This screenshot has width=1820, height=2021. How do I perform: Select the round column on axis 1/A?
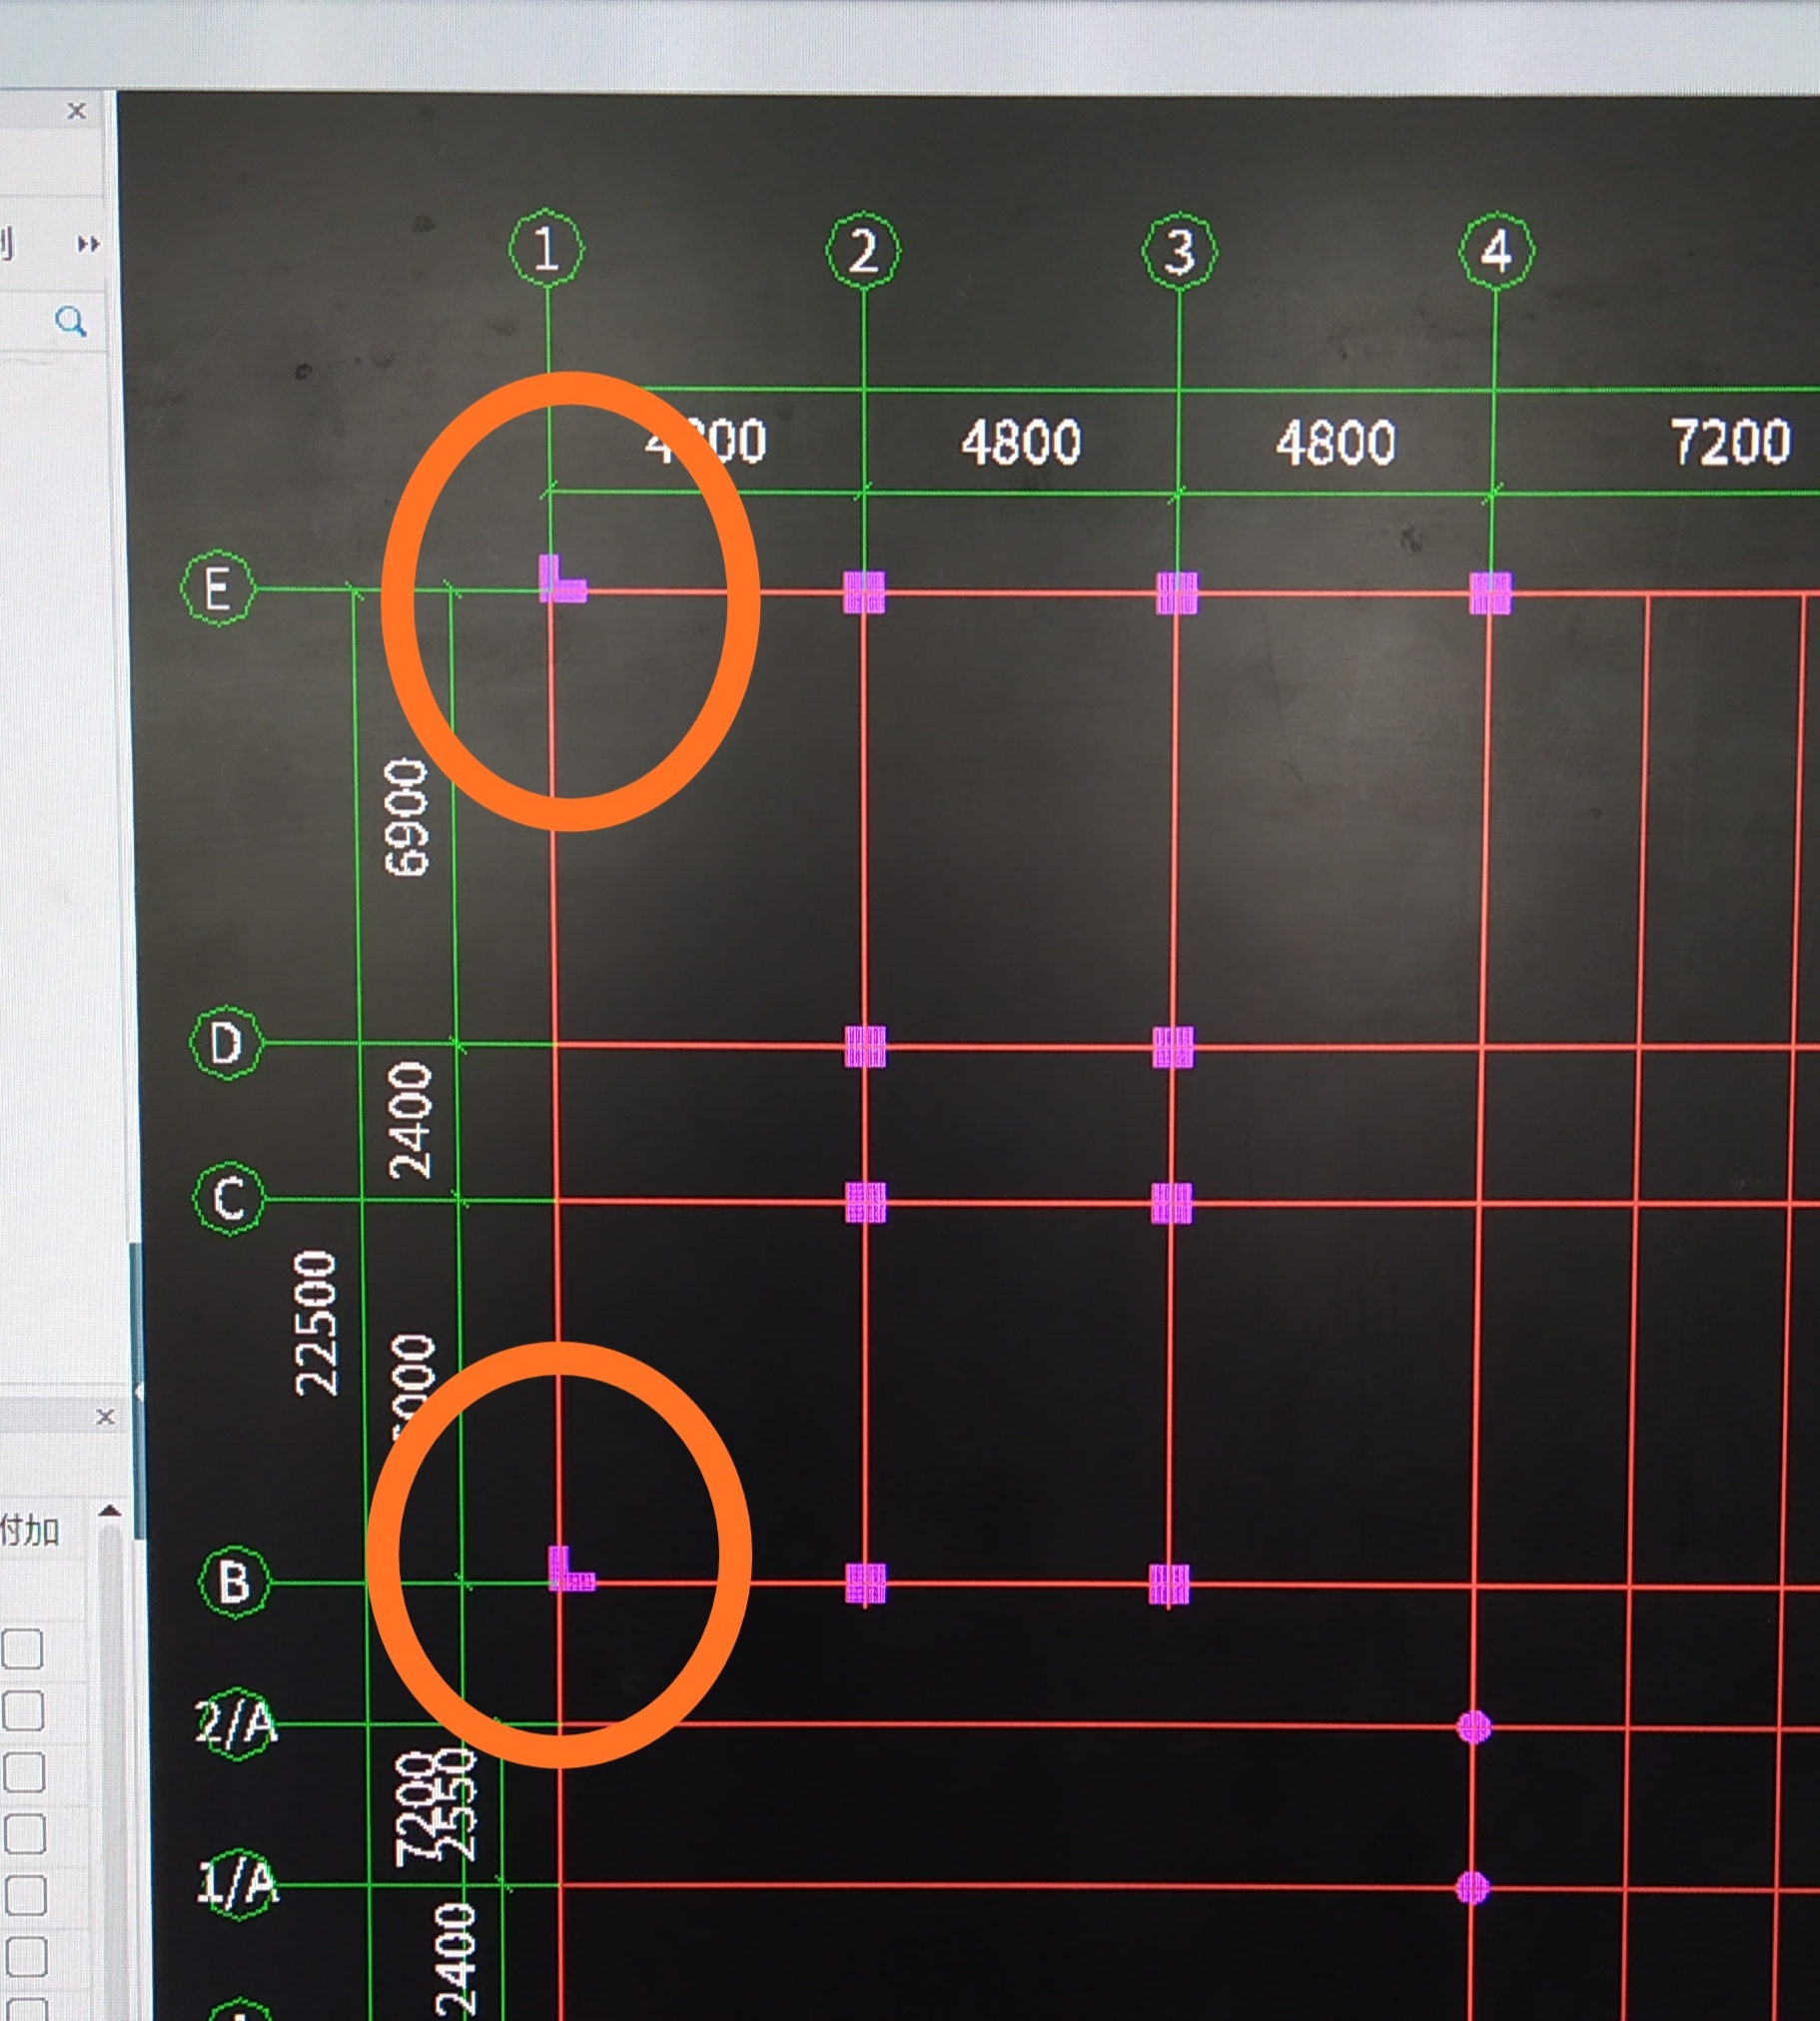[x=1472, y=1888]
